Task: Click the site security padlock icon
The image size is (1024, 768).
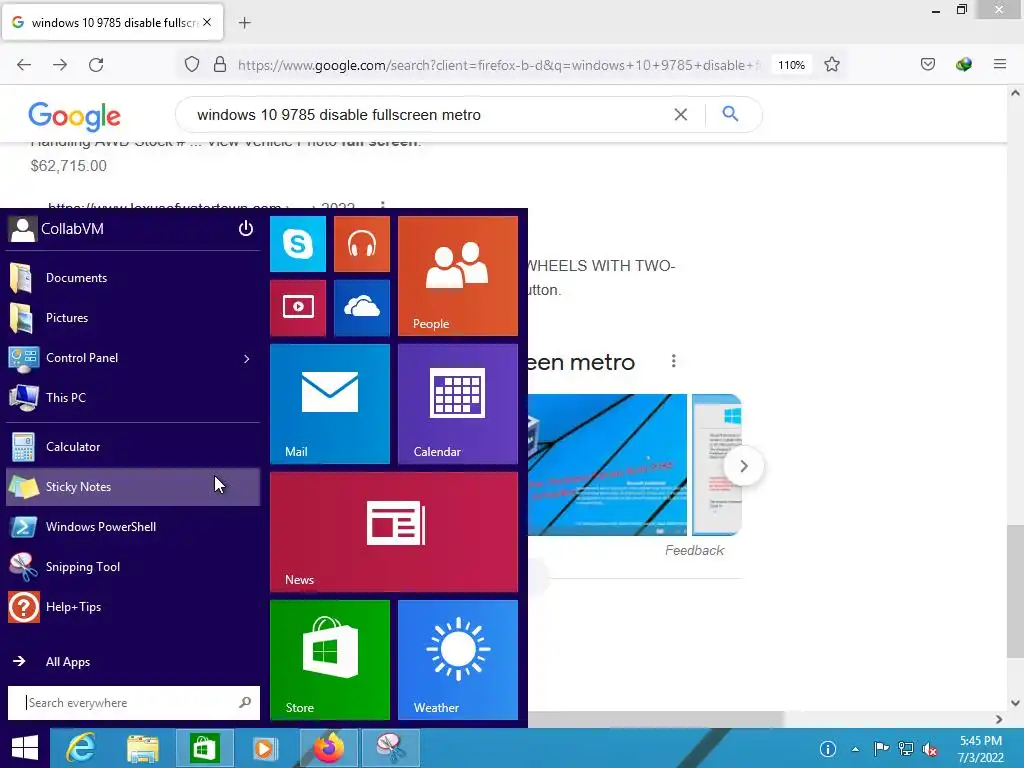Action: [x=220, y=65]
